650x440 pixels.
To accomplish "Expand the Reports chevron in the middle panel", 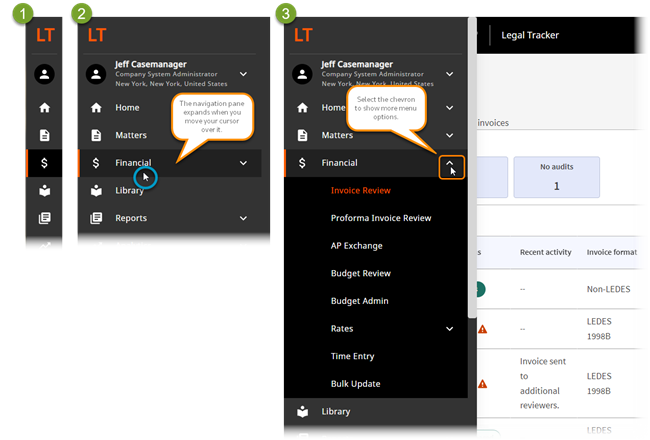I will click(242, 218).
